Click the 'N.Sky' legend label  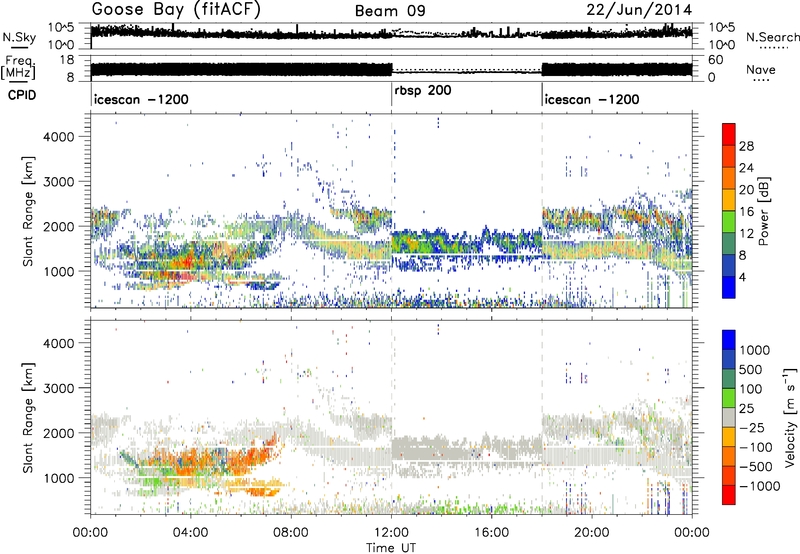pyautogui.click(x=19, y=37)
